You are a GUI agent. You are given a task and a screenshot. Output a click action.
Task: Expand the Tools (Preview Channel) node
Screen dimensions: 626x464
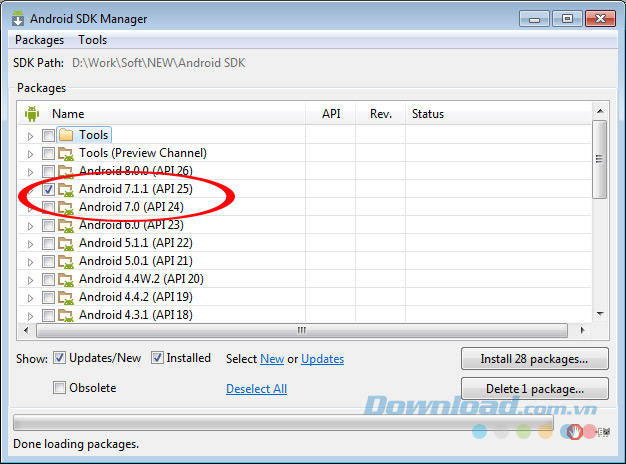click(30, 154)
